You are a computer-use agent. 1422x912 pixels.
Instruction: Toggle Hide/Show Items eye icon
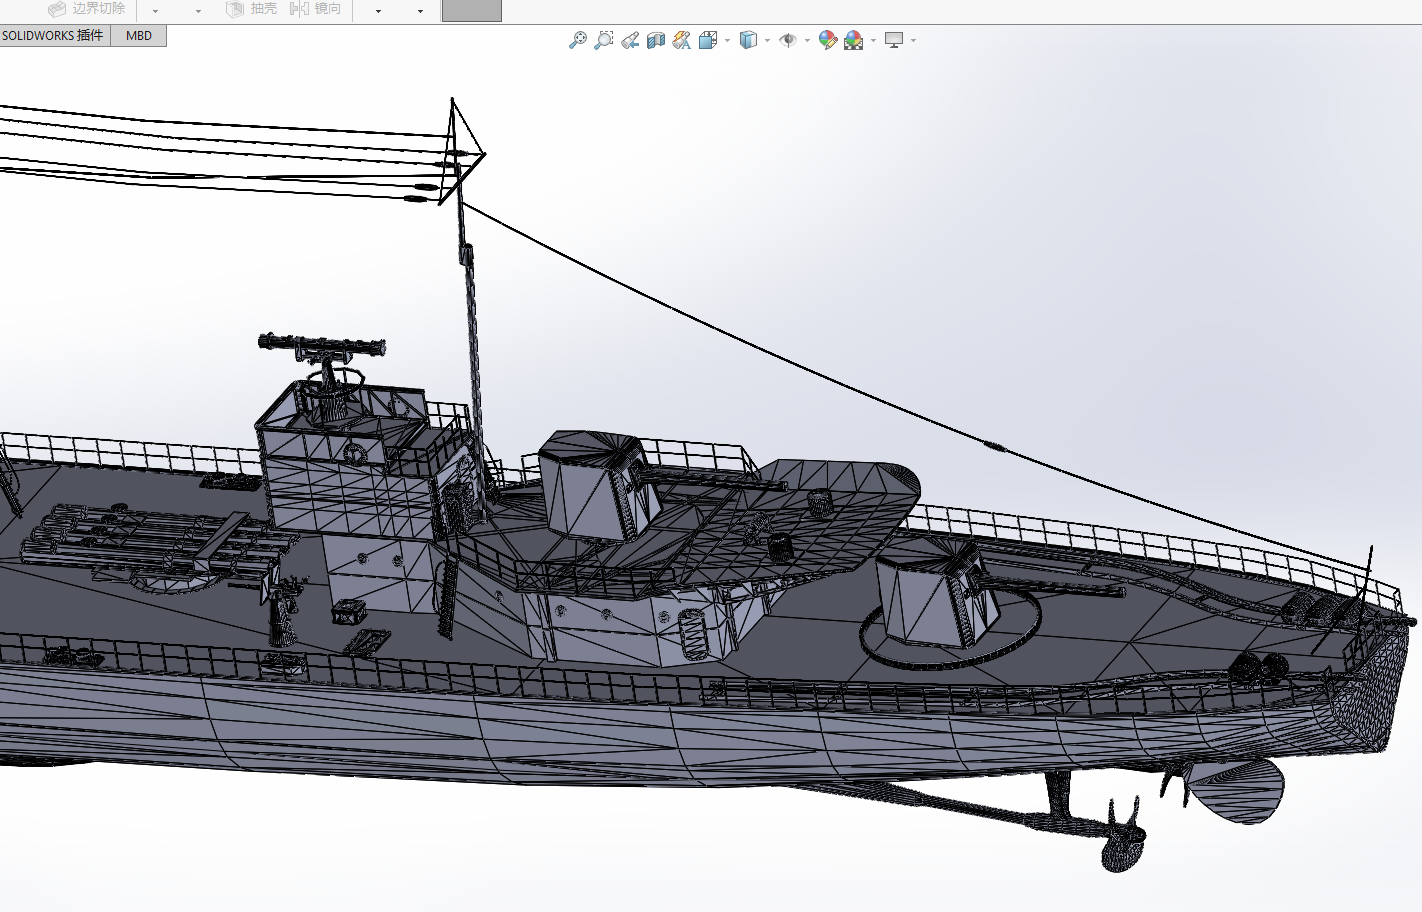point(788,40)
